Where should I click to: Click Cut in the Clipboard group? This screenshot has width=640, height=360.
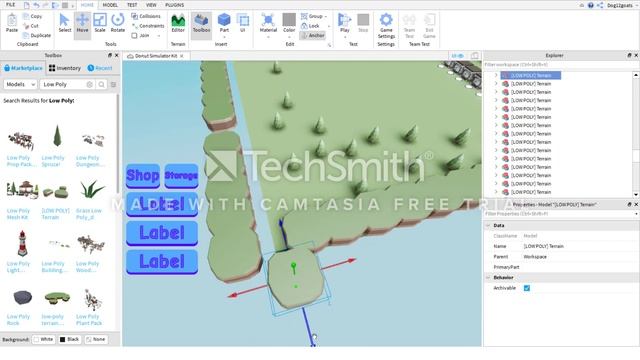[x=31, y=26]
